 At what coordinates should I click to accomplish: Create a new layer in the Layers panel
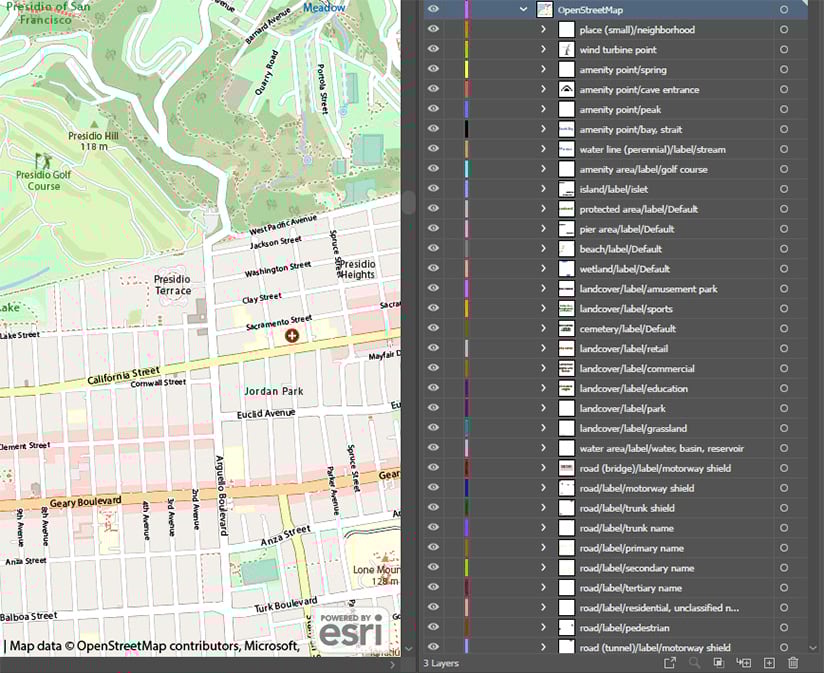[x=768, y=662]
